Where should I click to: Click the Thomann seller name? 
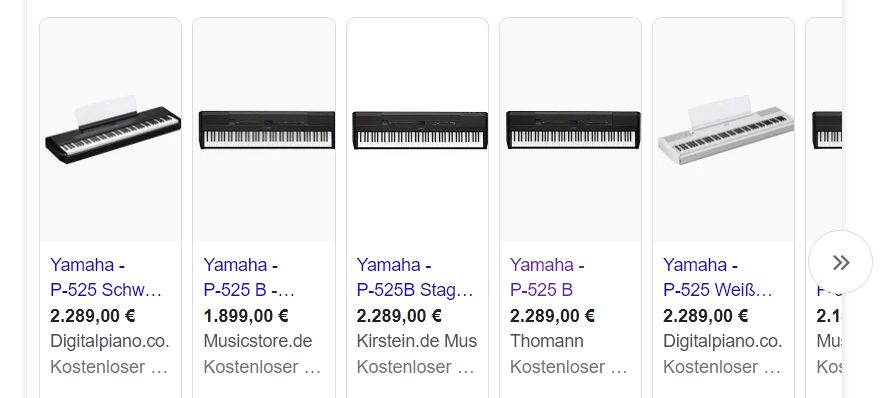click(x=547, y=341)
